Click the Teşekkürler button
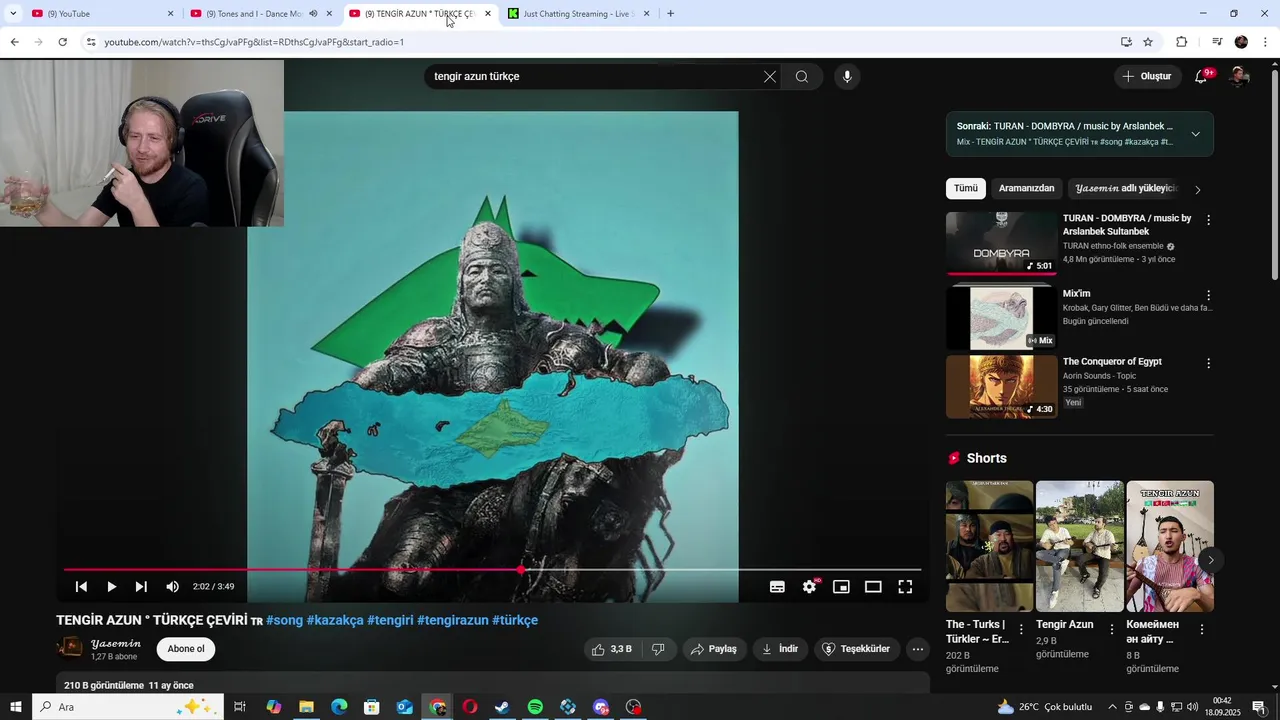The image size is (1280, 720). coord(856,649)
